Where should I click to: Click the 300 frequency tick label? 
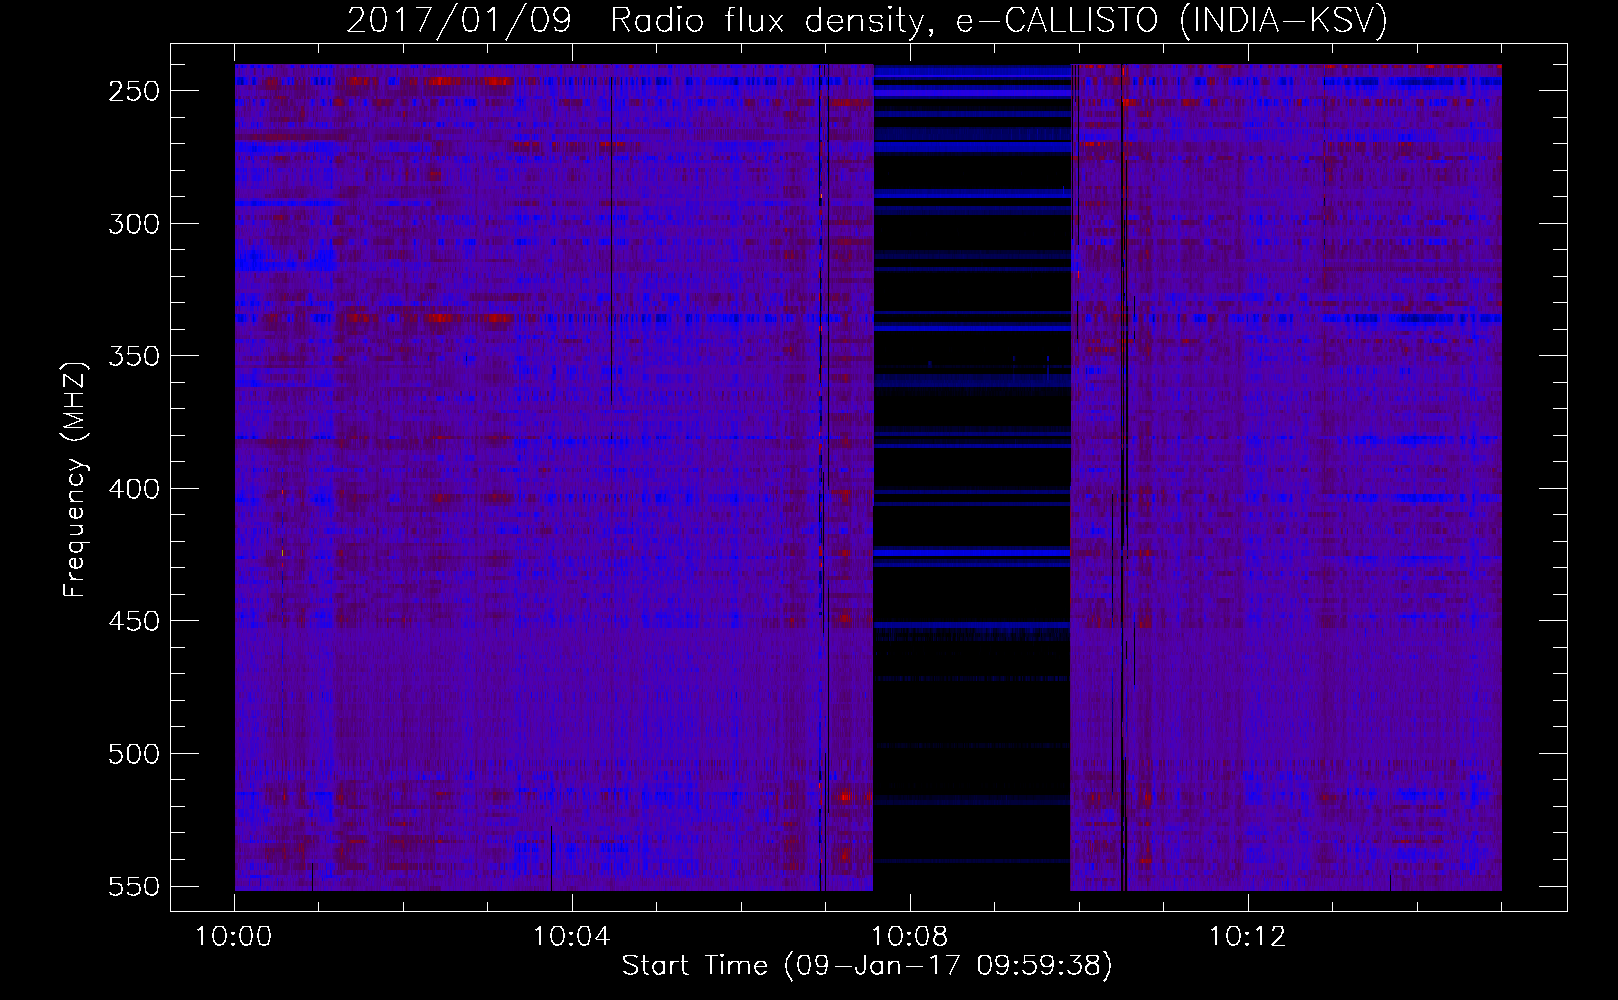click(x=134, y=224)
